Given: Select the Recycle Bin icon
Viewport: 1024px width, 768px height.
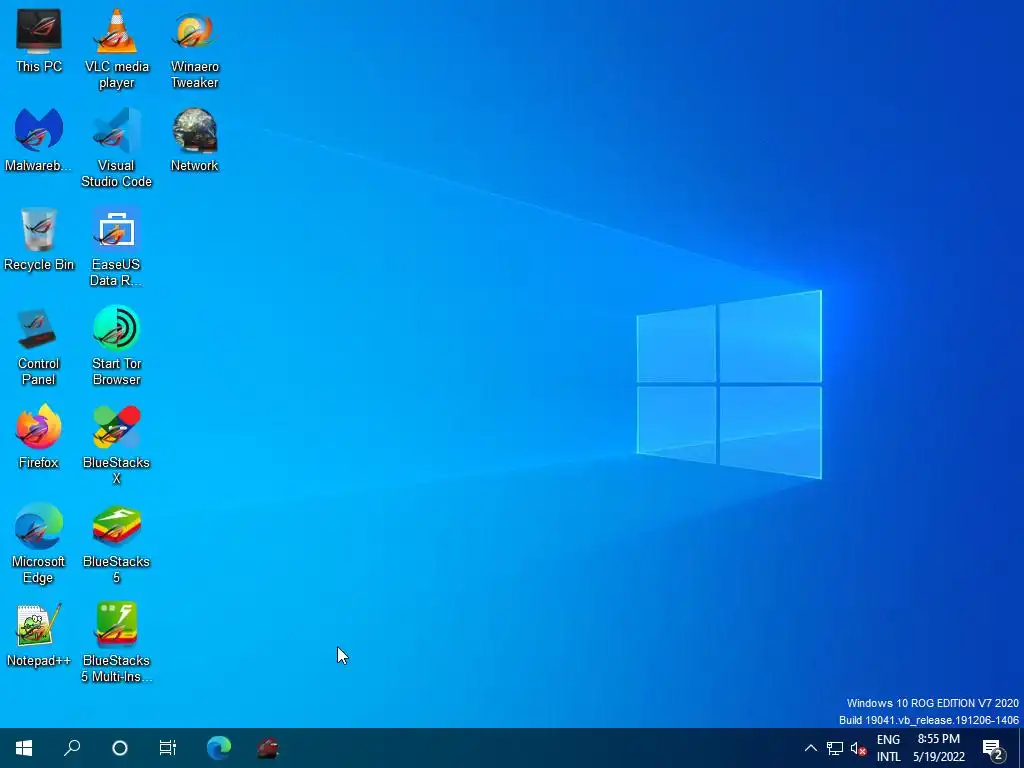Looking at the screenshot, I should pos(39,239).
